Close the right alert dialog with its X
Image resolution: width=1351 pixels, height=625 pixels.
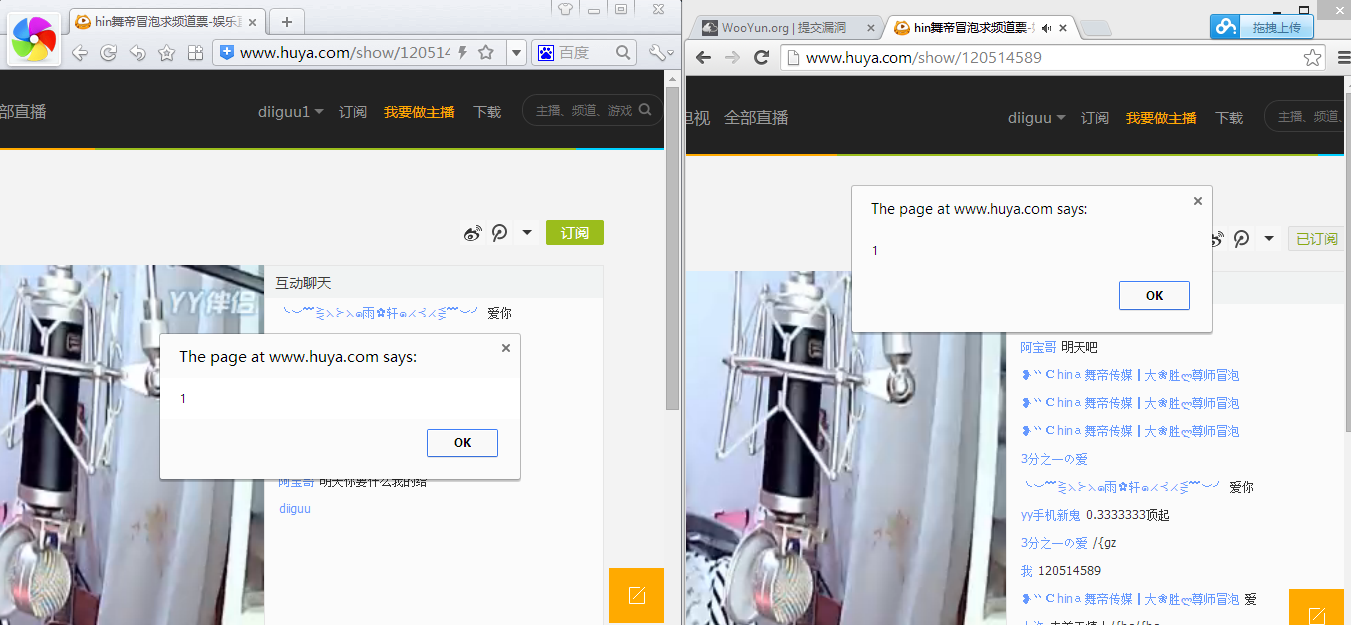click(x=1197, y=201)
